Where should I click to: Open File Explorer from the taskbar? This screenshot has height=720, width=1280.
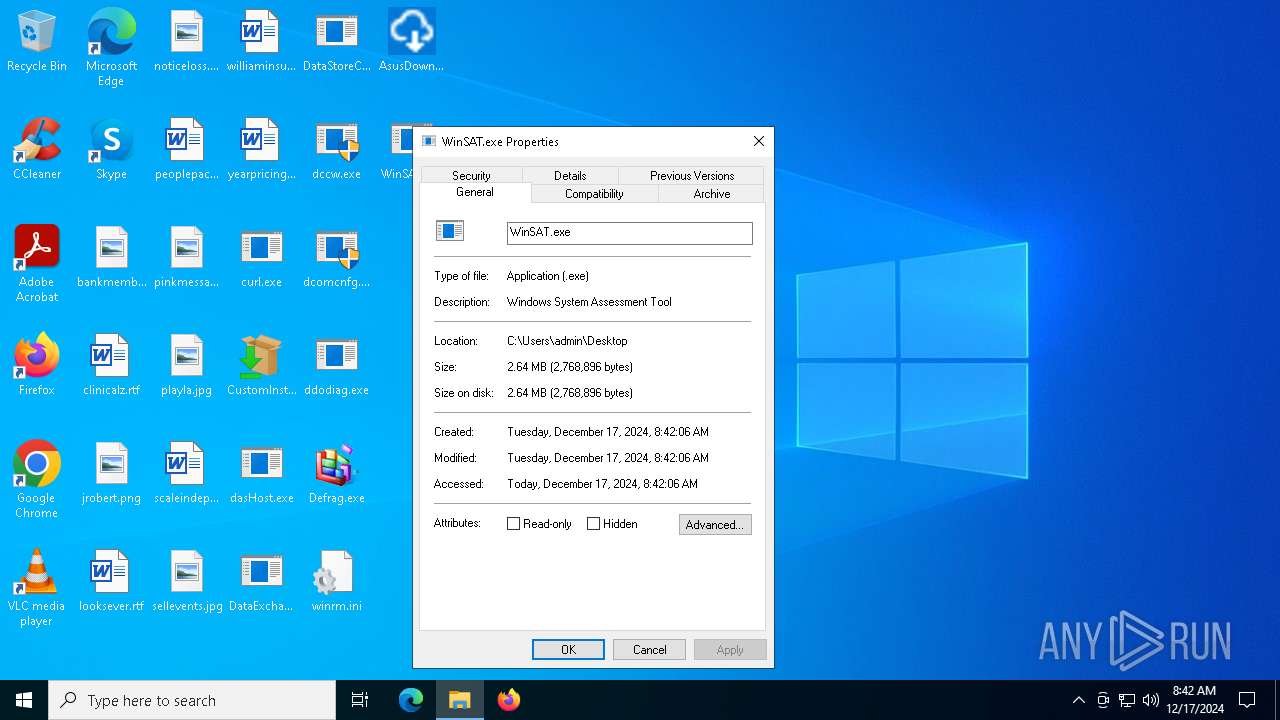[x=460, y=700]
